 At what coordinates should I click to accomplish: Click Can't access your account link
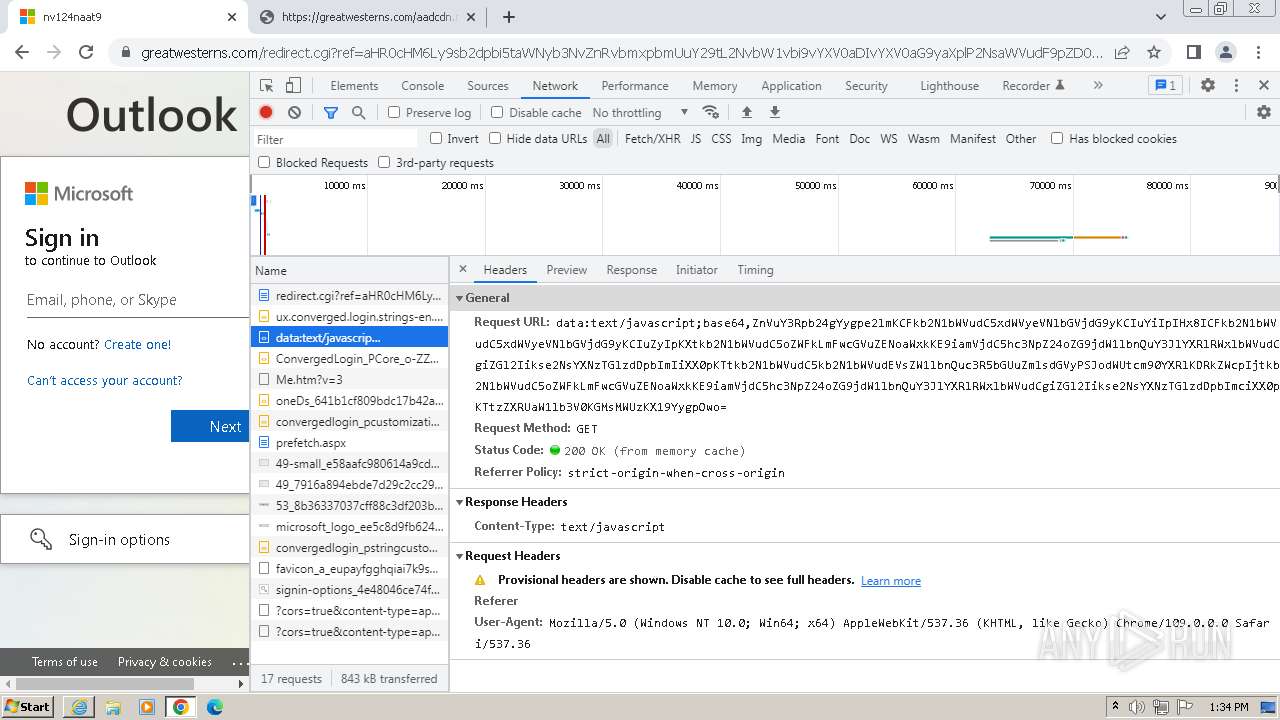[105, 380]
